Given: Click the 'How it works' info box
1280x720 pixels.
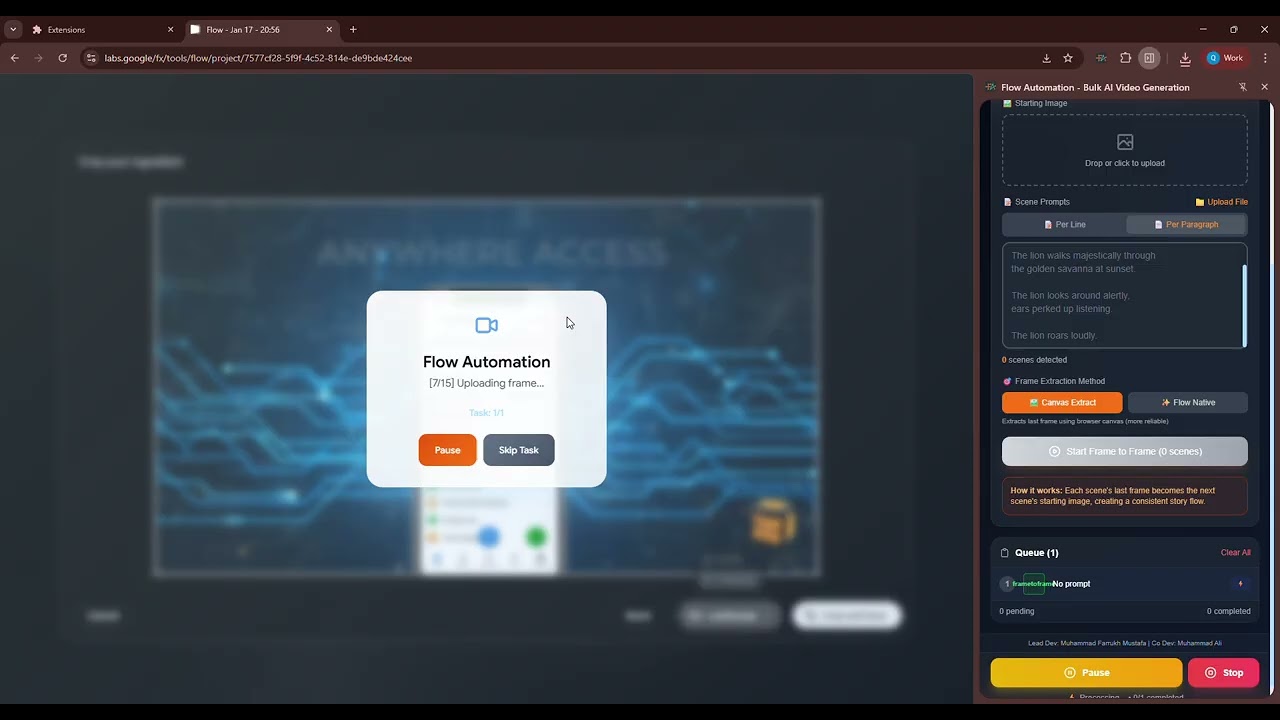Looking at the screenshot, I should click(x=1125, y=496).
